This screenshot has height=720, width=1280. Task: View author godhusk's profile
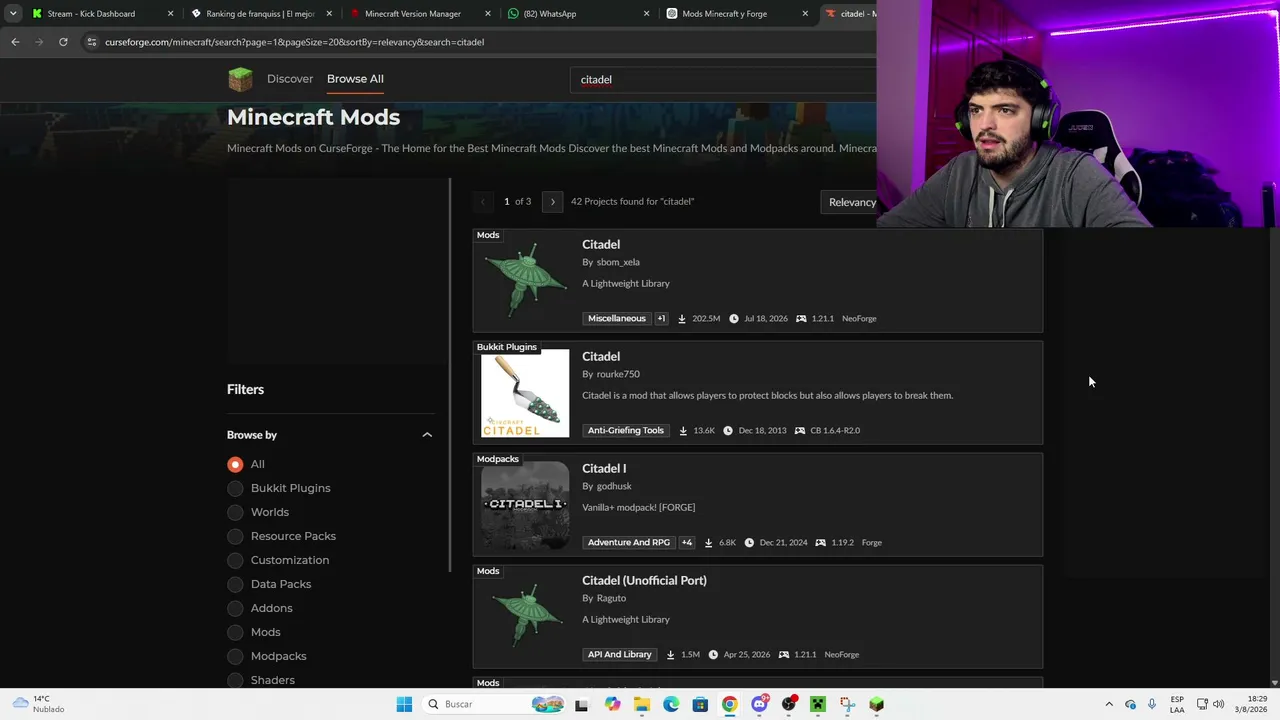click(x=614, y=486)
